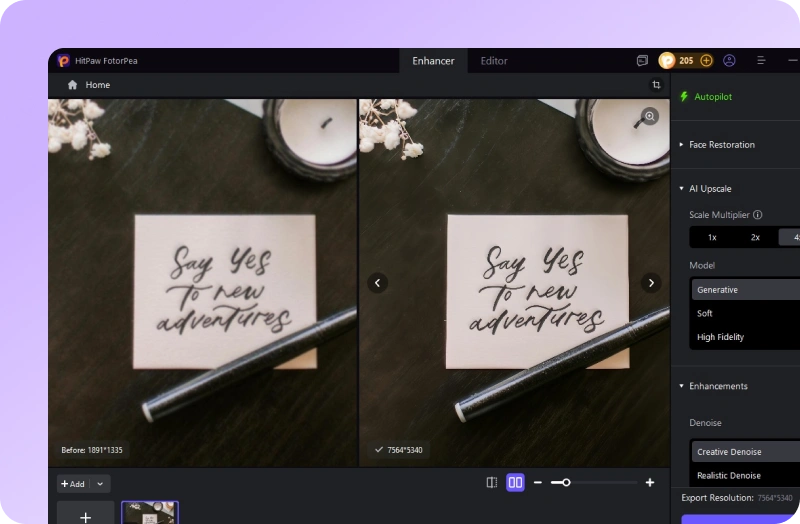Click the Home house icon
This screenshot has width=800, height=524.
pyautogui.click(x=72, y=85)
